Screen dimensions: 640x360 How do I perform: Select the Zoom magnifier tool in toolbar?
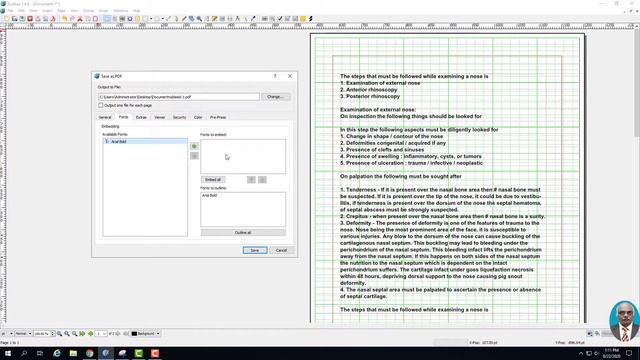pos(199,19)
